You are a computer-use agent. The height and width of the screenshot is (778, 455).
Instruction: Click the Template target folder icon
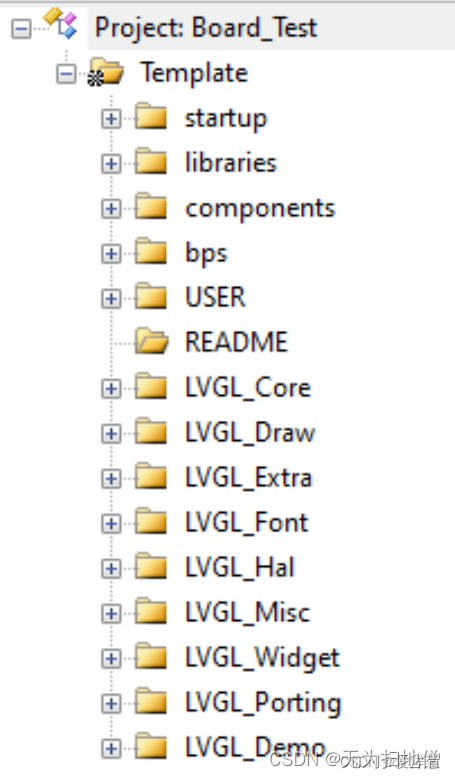105,72
